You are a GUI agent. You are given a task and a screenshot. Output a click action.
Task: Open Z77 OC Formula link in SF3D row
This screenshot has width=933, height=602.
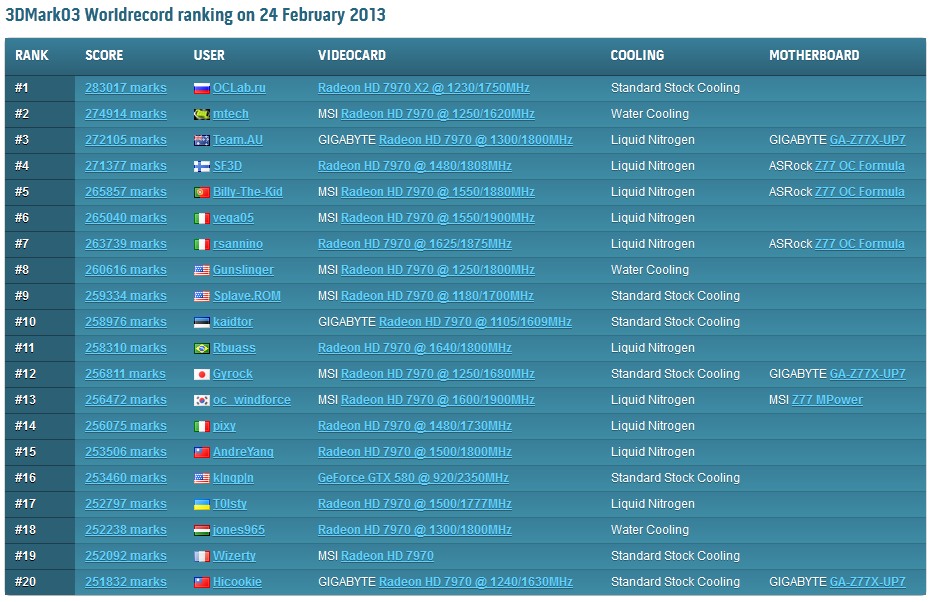tap(860, 165)
